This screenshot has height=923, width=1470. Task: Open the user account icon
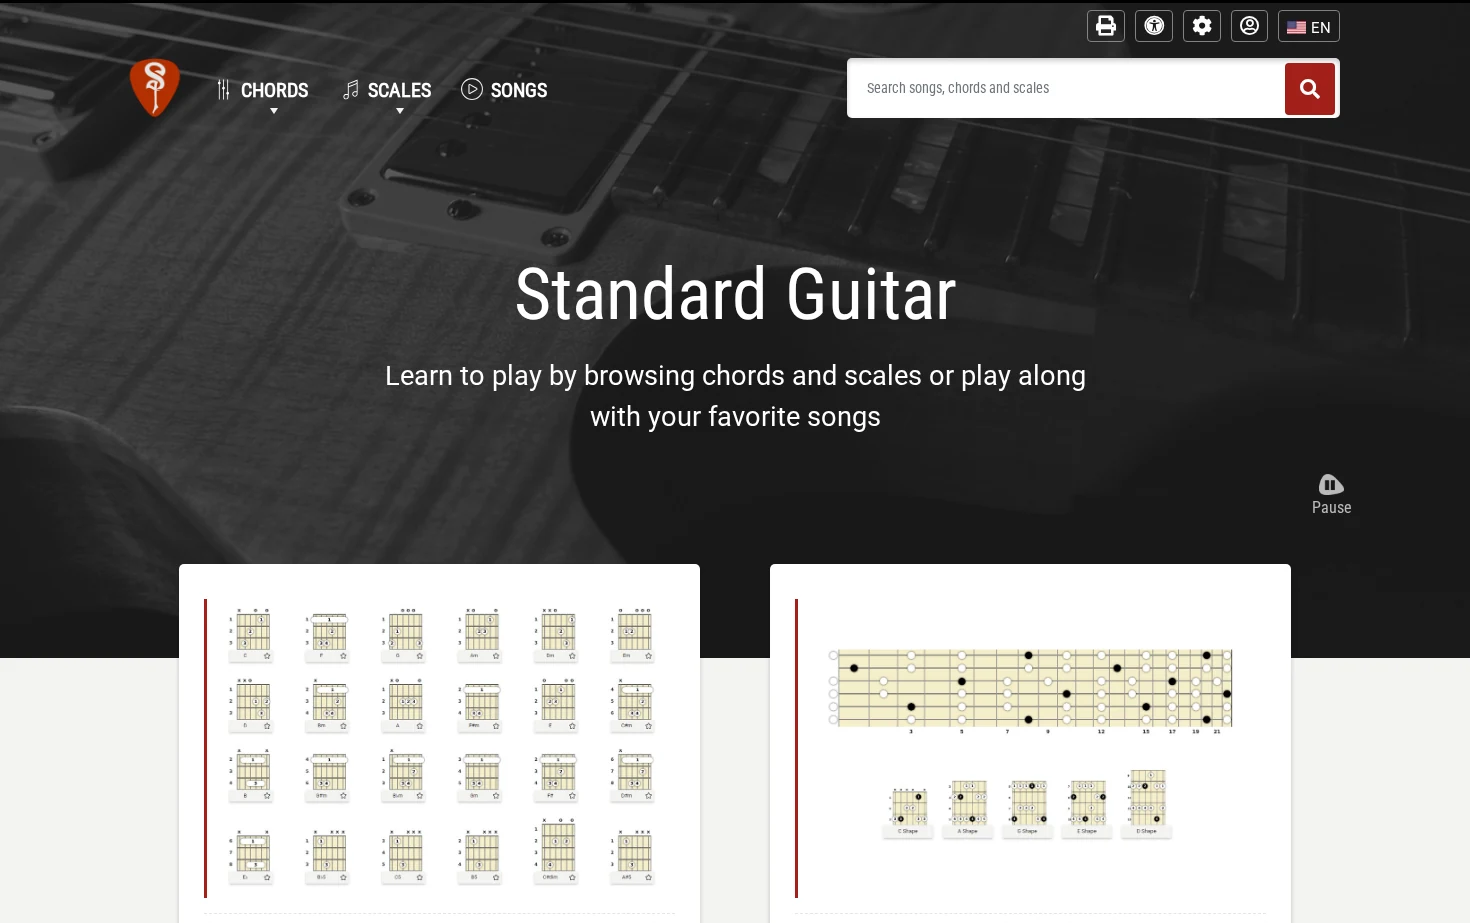(1249, 26)
